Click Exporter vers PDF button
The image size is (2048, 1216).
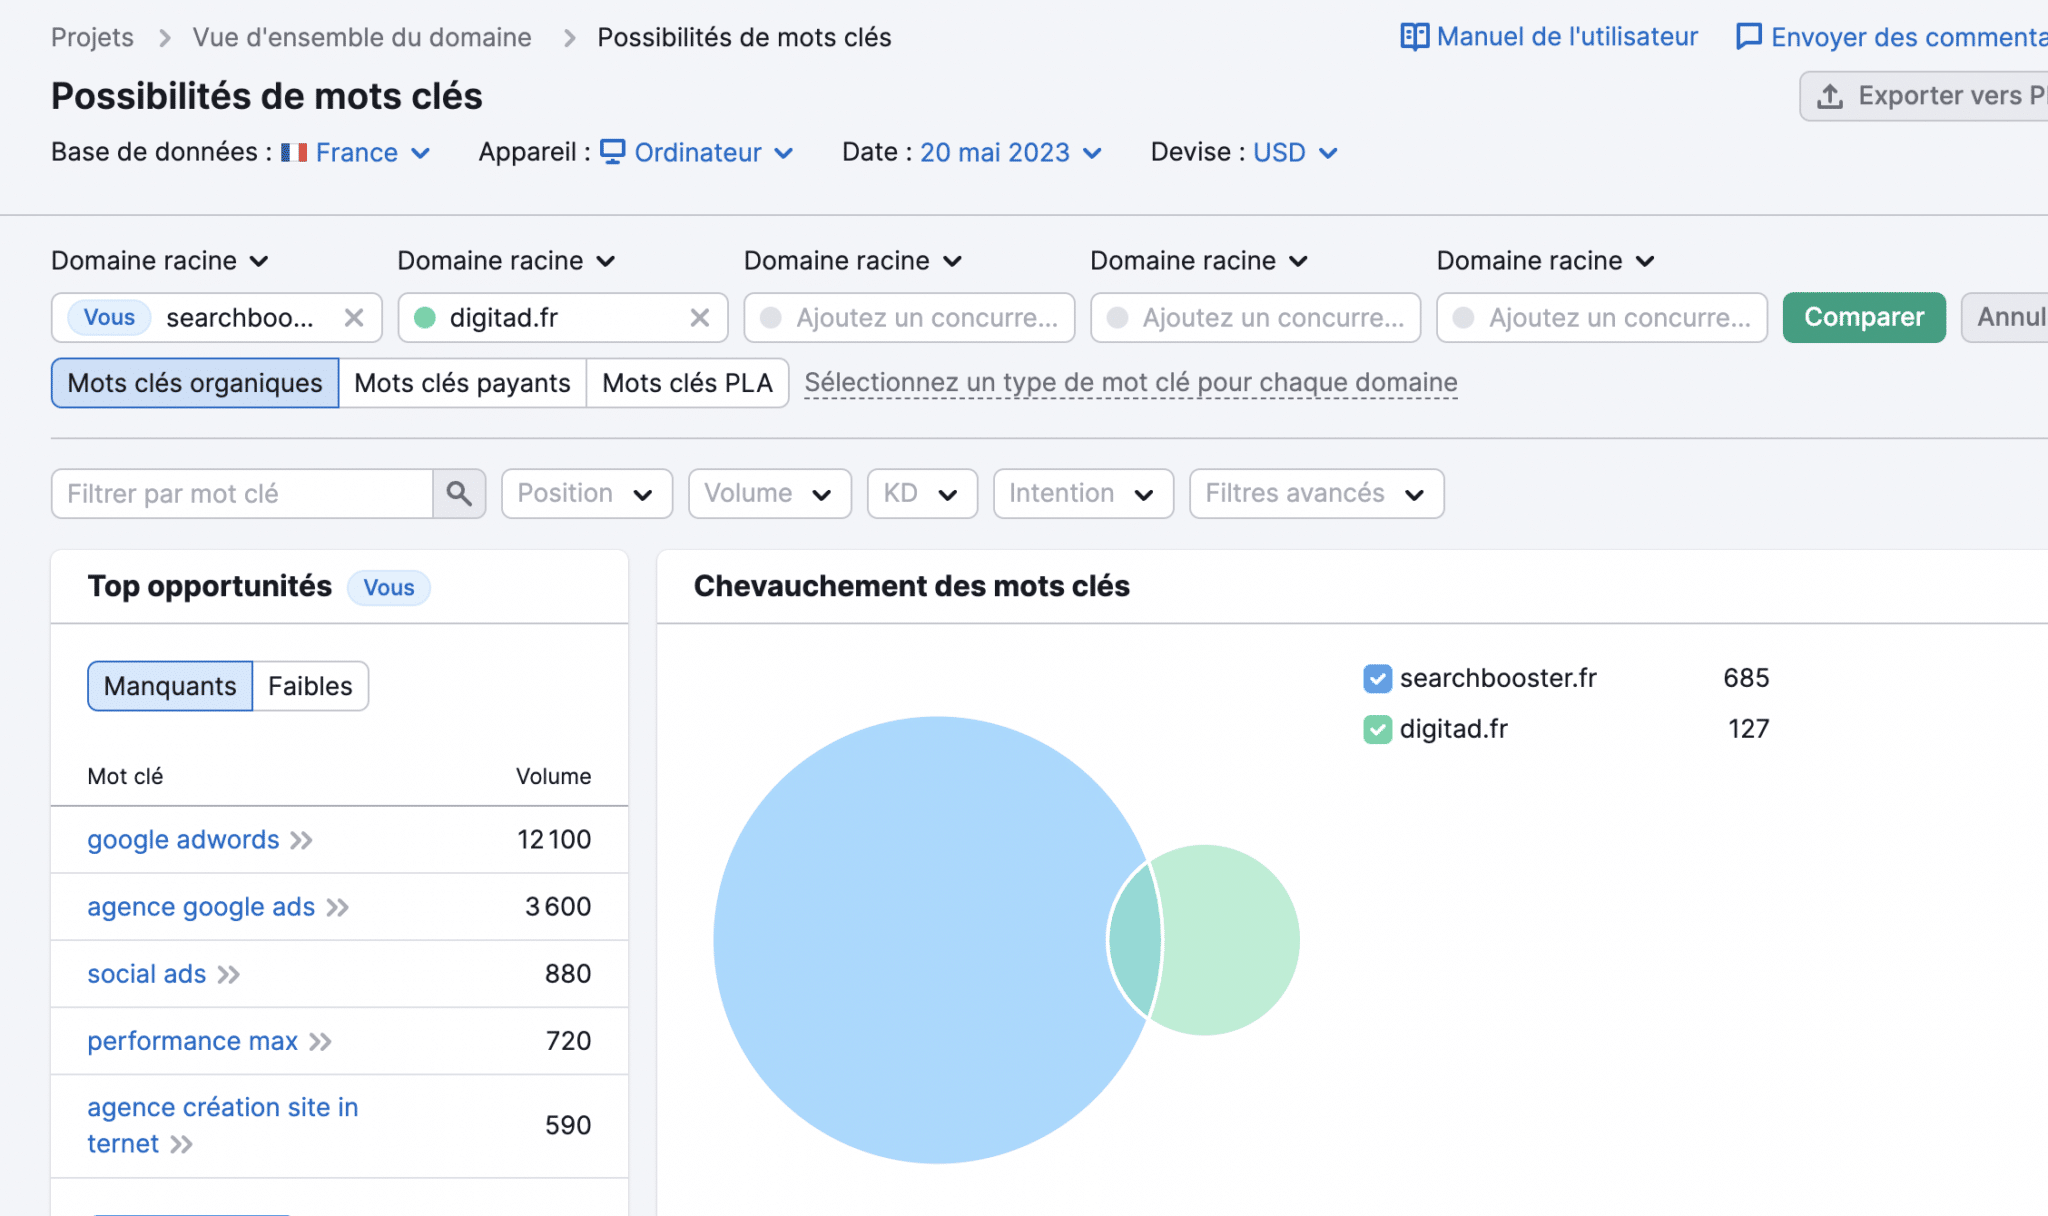(x=1924, y=96)
